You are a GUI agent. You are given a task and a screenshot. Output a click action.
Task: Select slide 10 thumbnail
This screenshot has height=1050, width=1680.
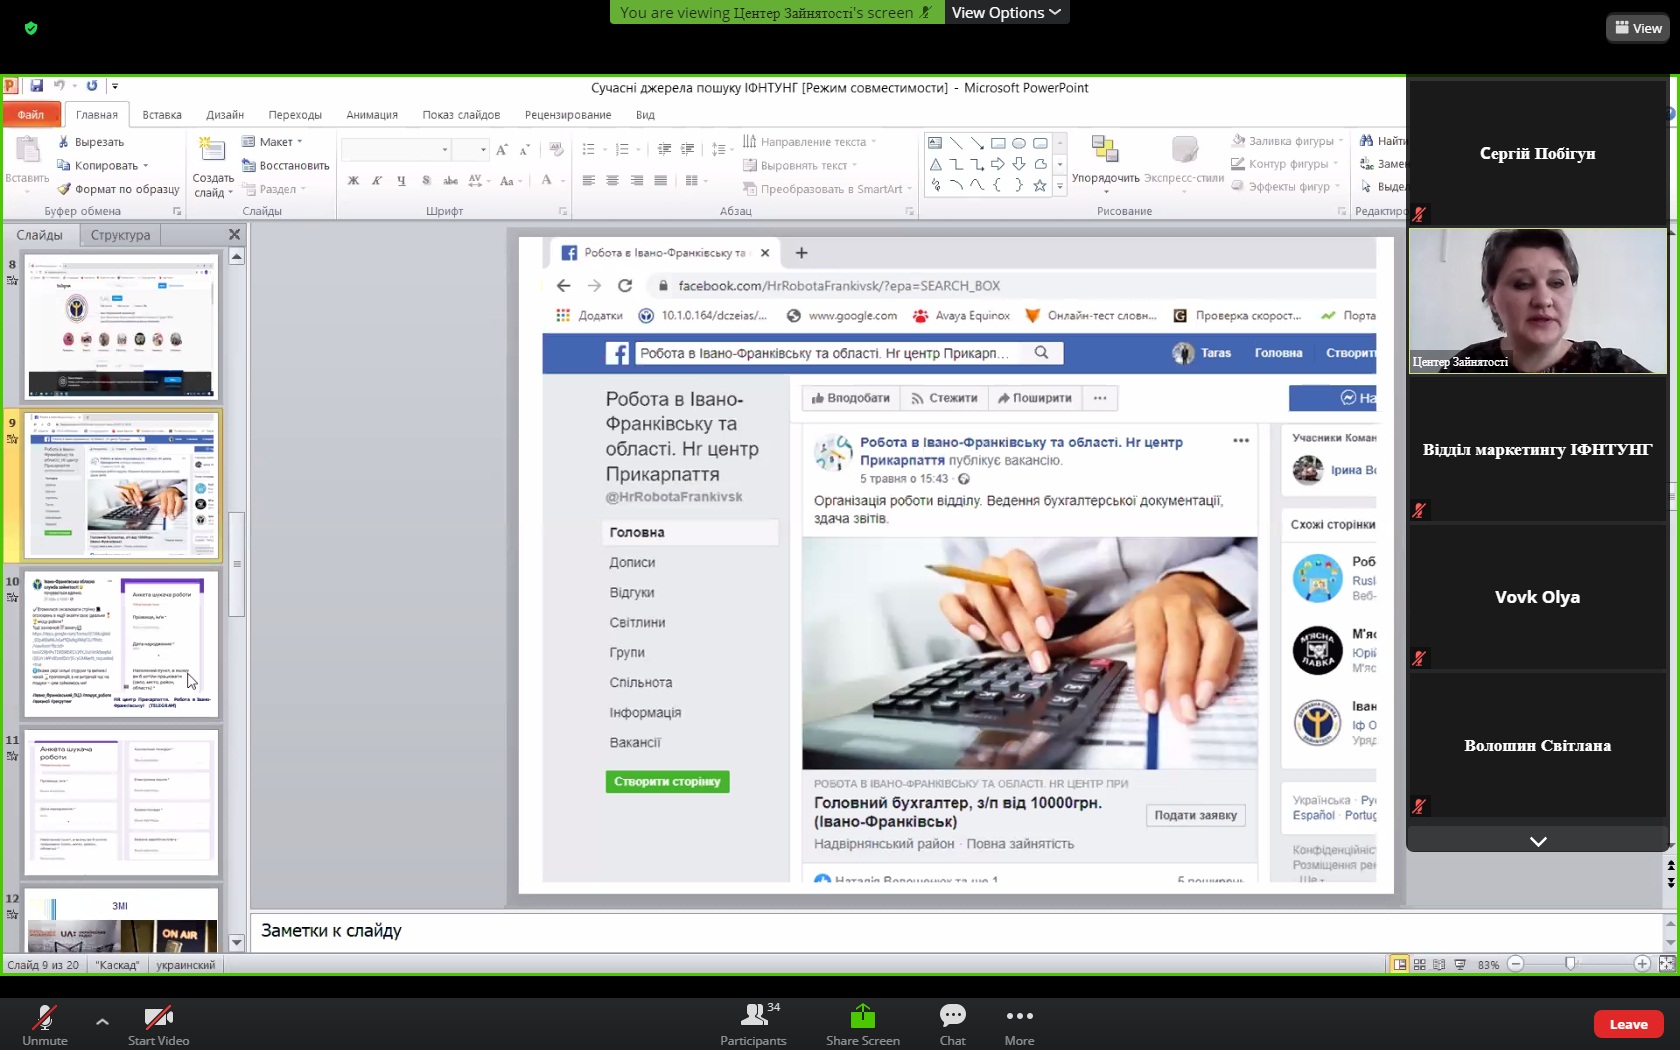pos(121,643)
